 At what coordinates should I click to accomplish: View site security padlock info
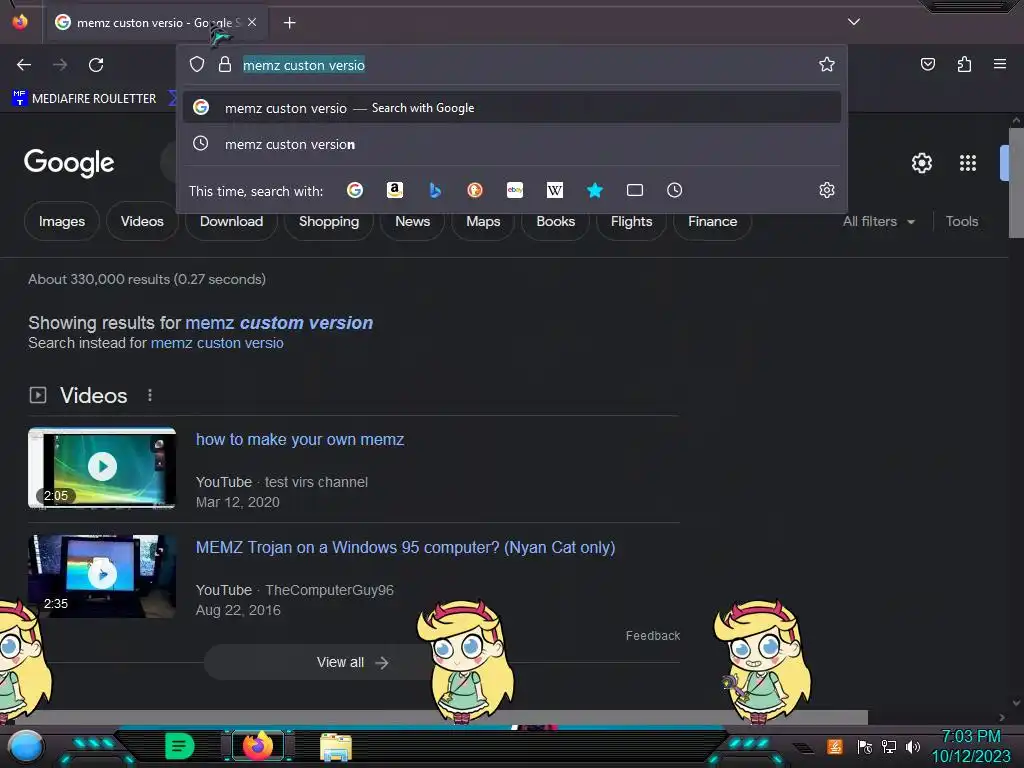click(225, 64)
